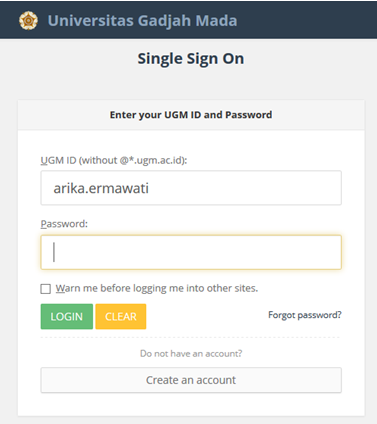Click the 'Warn me before logging me into other sites' label
The height and width of the screenshot is (424, 377).
[x=157, y=288]
